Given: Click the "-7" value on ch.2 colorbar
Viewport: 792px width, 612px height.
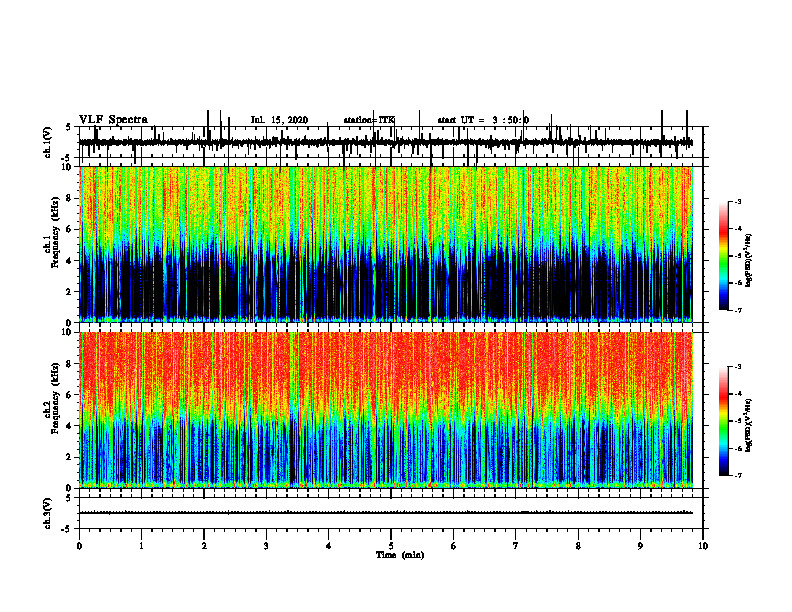Looking at the screenshot, I should (x=737, y=475).
